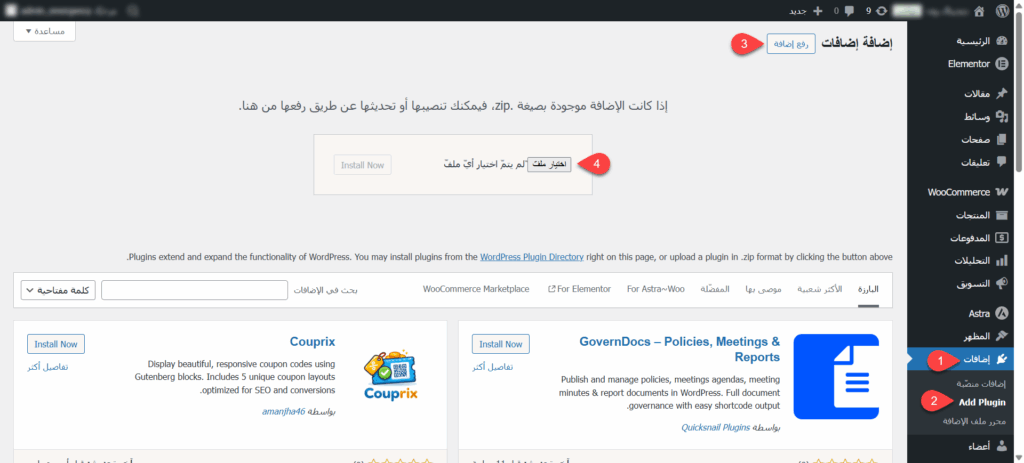Open the Astra sidebar menu icon
The image size is (1024, 463).
coord(1001,314)
